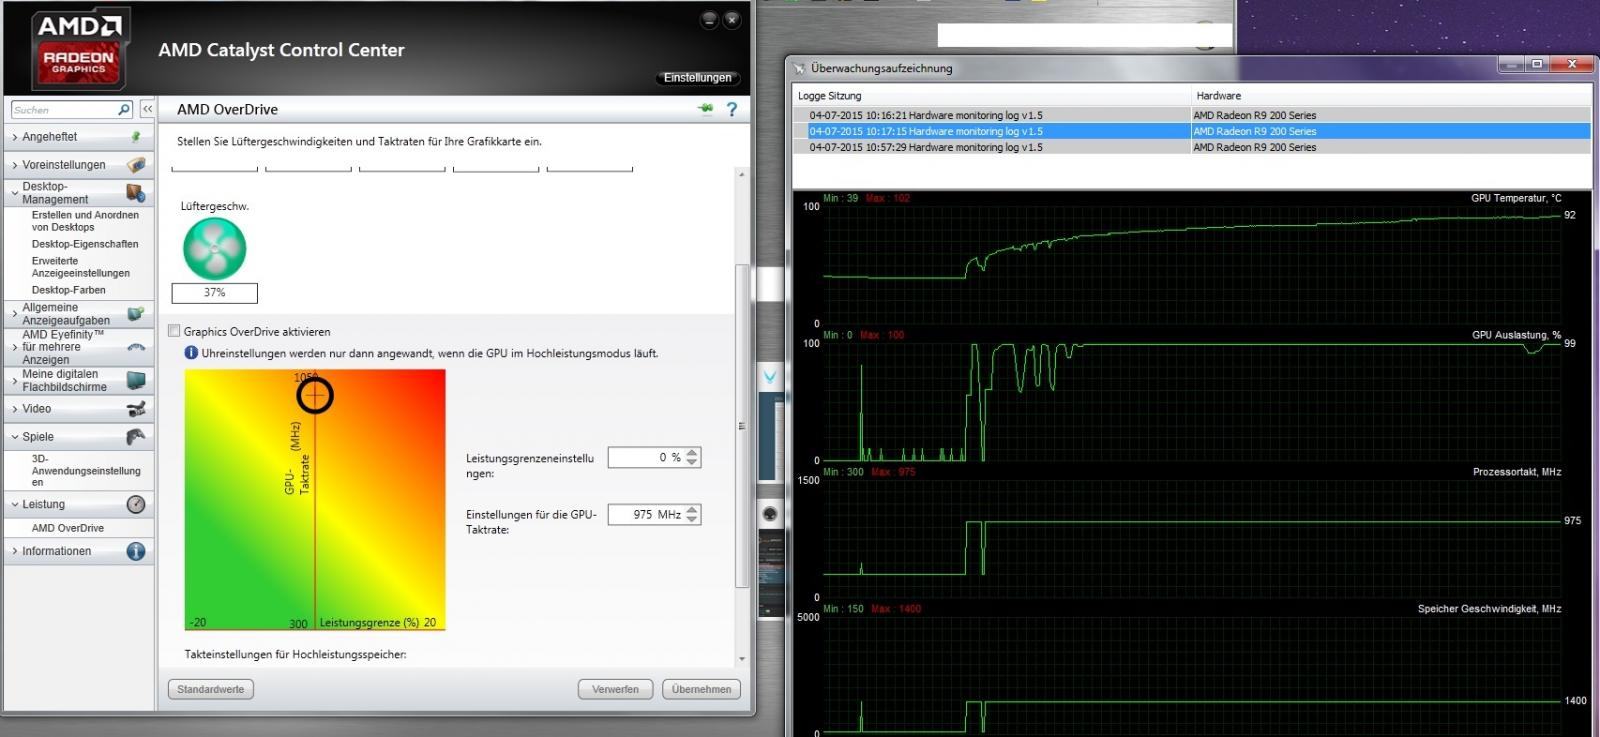1600x737 pixels.
Task: Expand the Voreinstellungen section
Action: coord(14,164)
